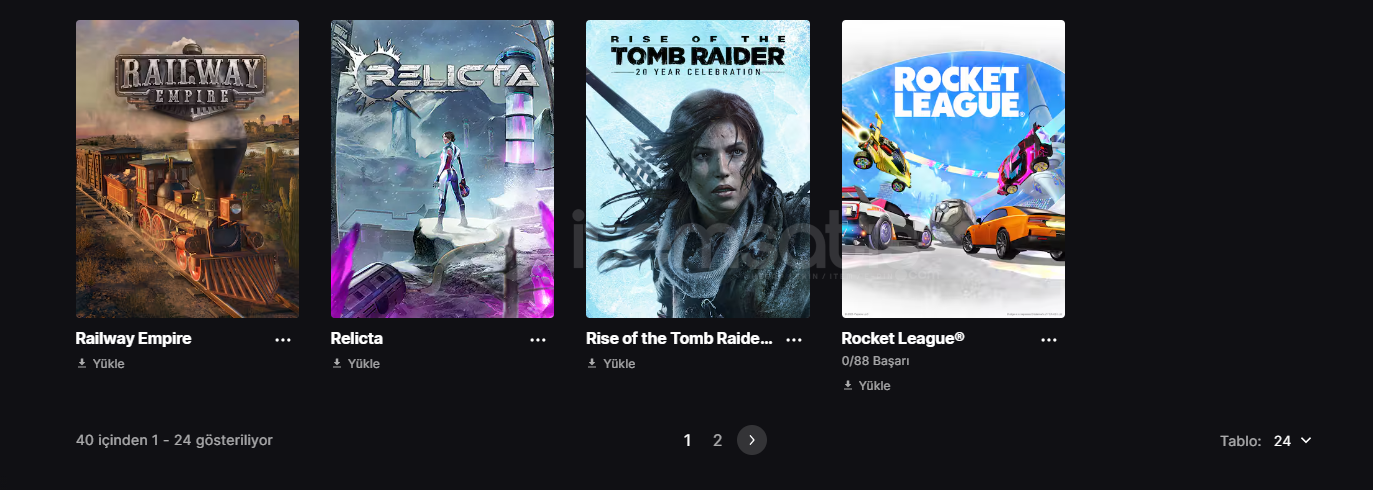Open the three-dot menu for Railway Empire
Screen dimensions: 1373x490
[283, 340]
